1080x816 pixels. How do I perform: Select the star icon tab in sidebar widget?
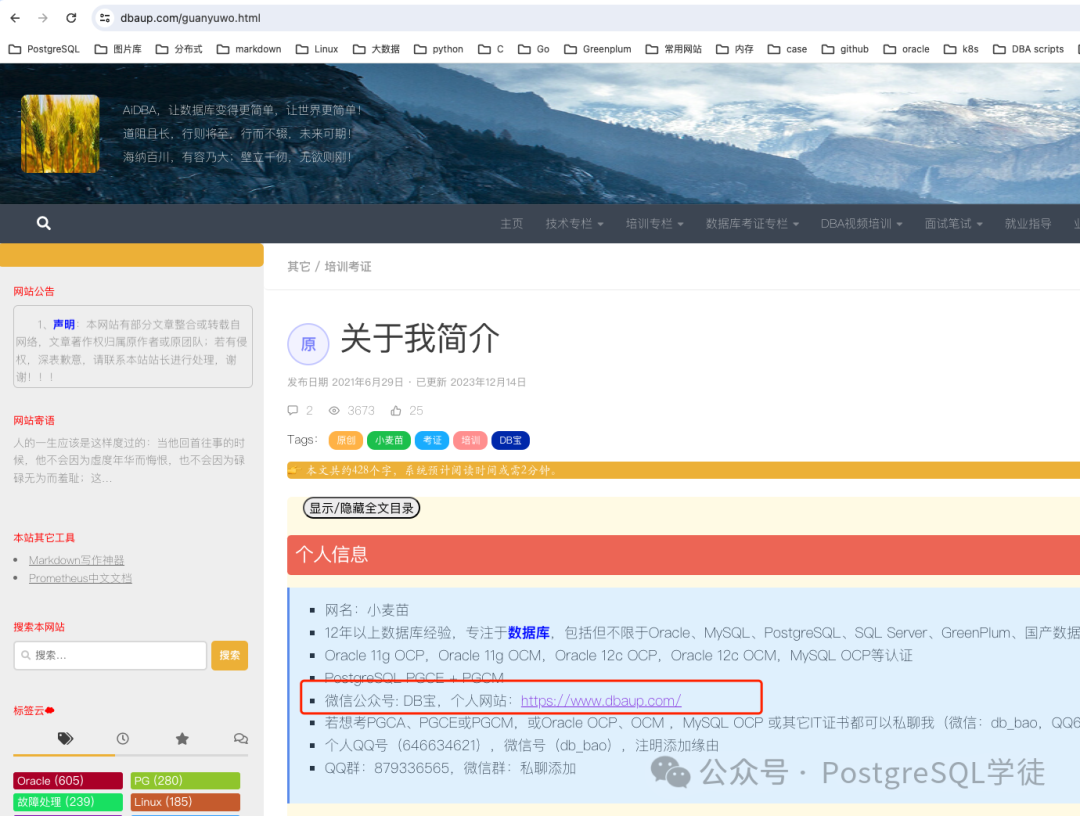point(182,739)
